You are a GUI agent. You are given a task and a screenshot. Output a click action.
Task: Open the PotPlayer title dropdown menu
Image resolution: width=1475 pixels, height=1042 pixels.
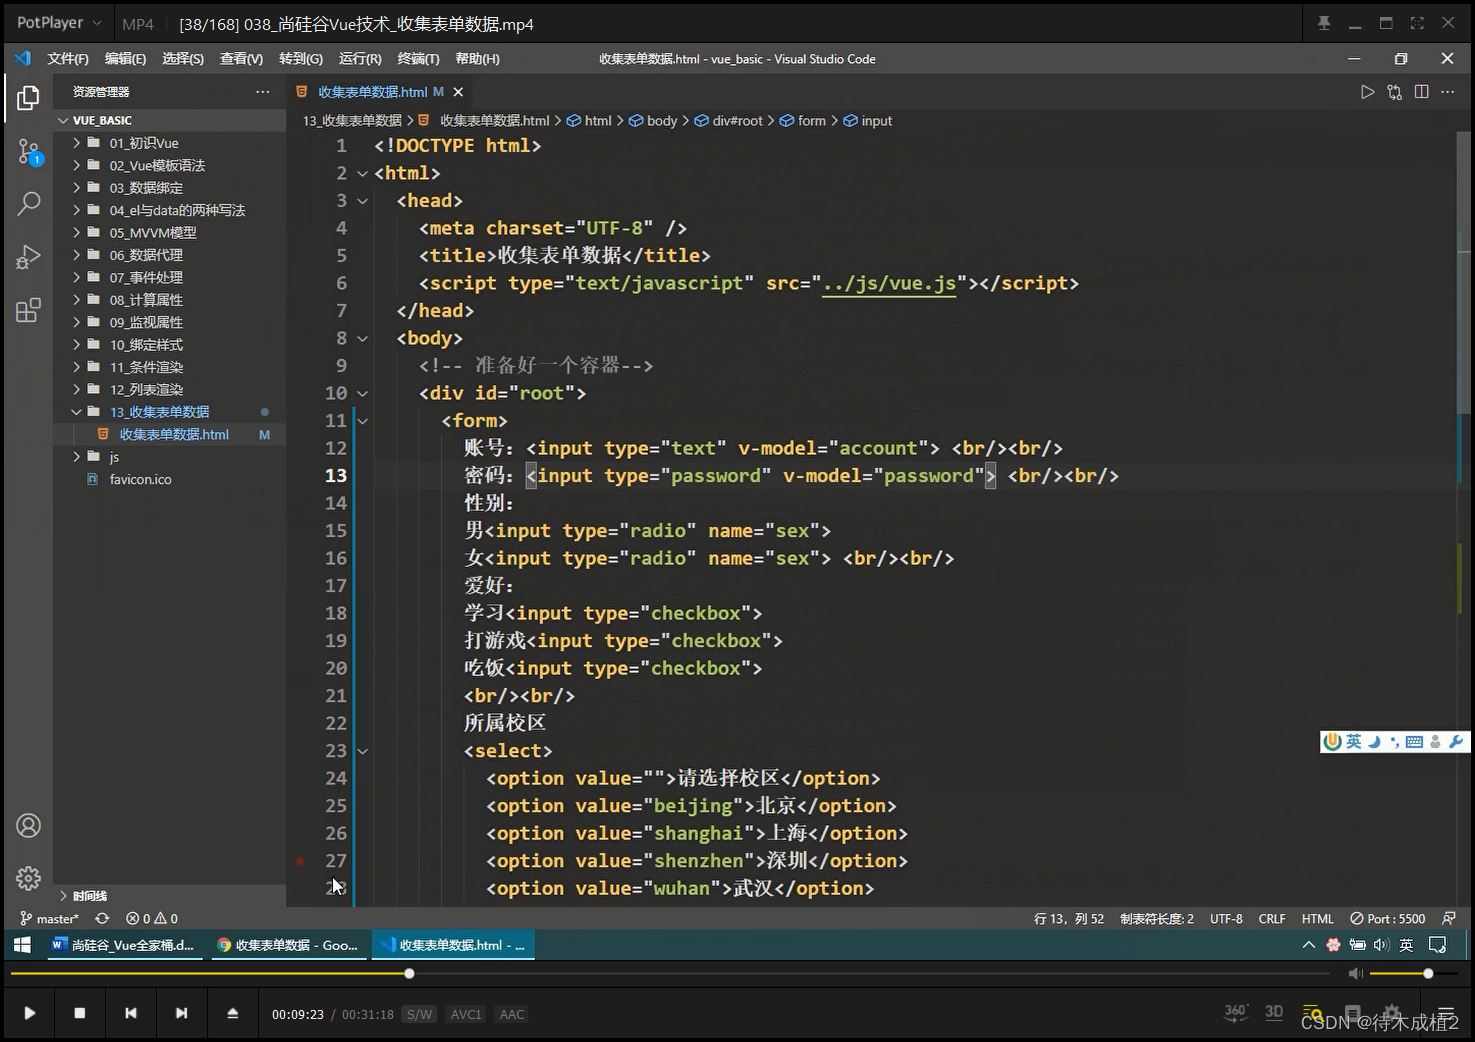click(59, 22)
